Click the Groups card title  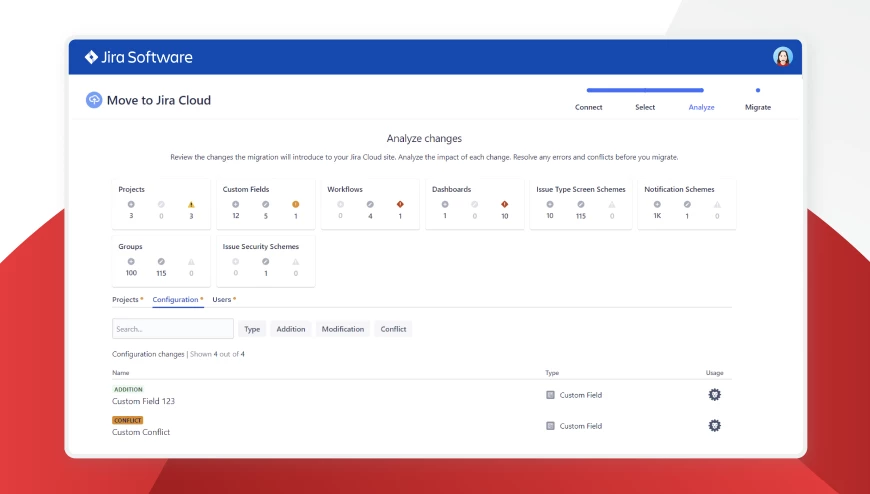tap(130, 246)
